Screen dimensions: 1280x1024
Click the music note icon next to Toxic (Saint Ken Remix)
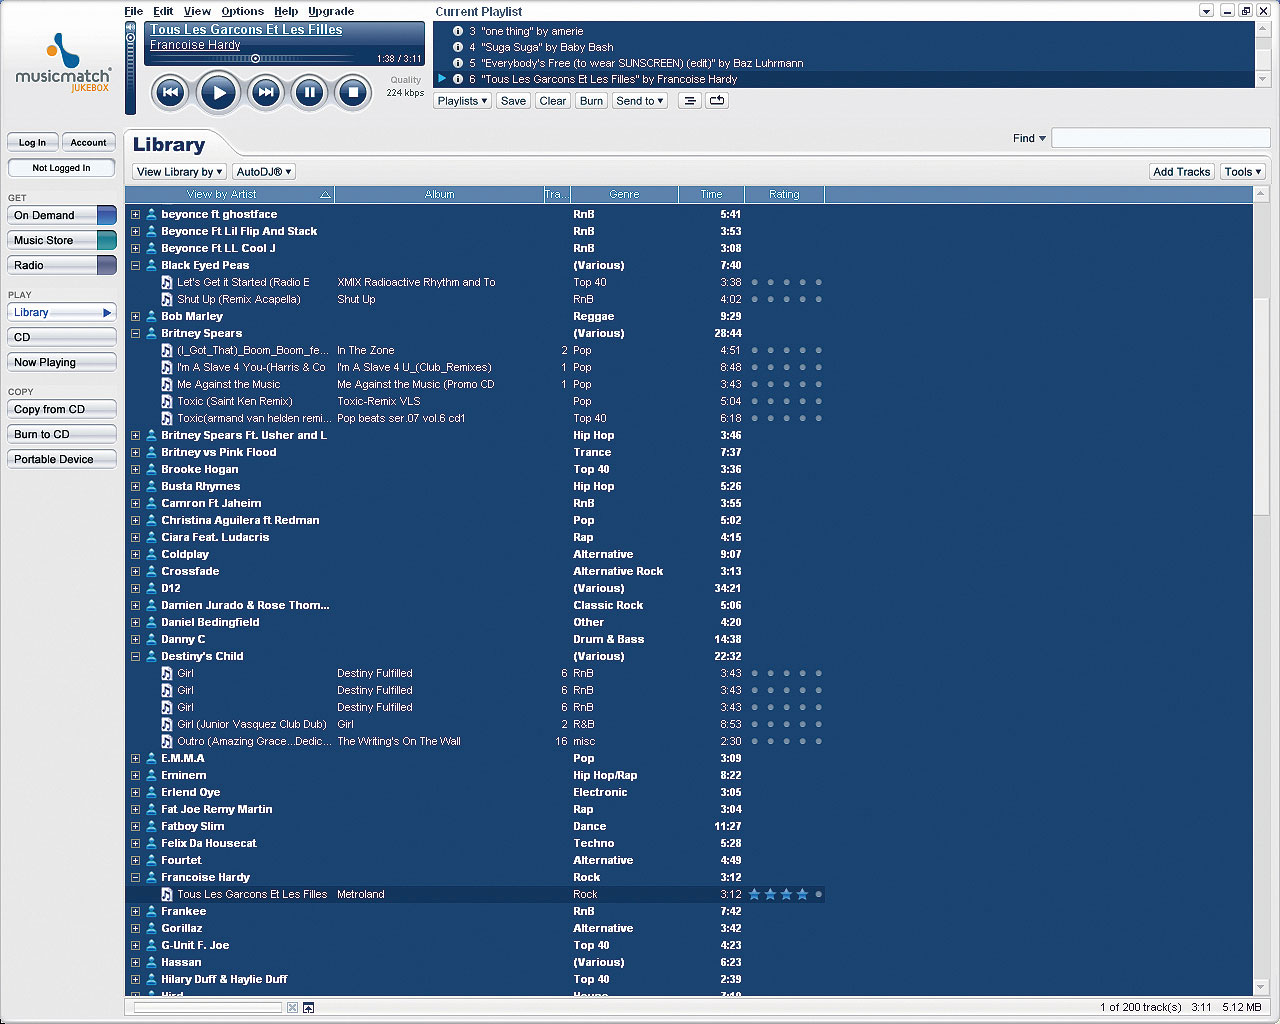pos(167,401)
